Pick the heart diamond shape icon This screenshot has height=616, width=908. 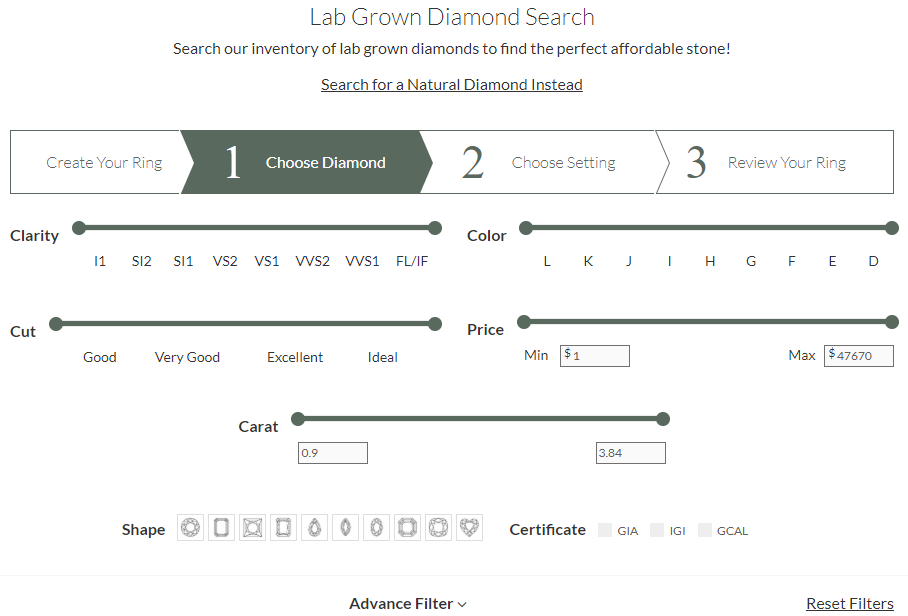[x=469, y=528]
